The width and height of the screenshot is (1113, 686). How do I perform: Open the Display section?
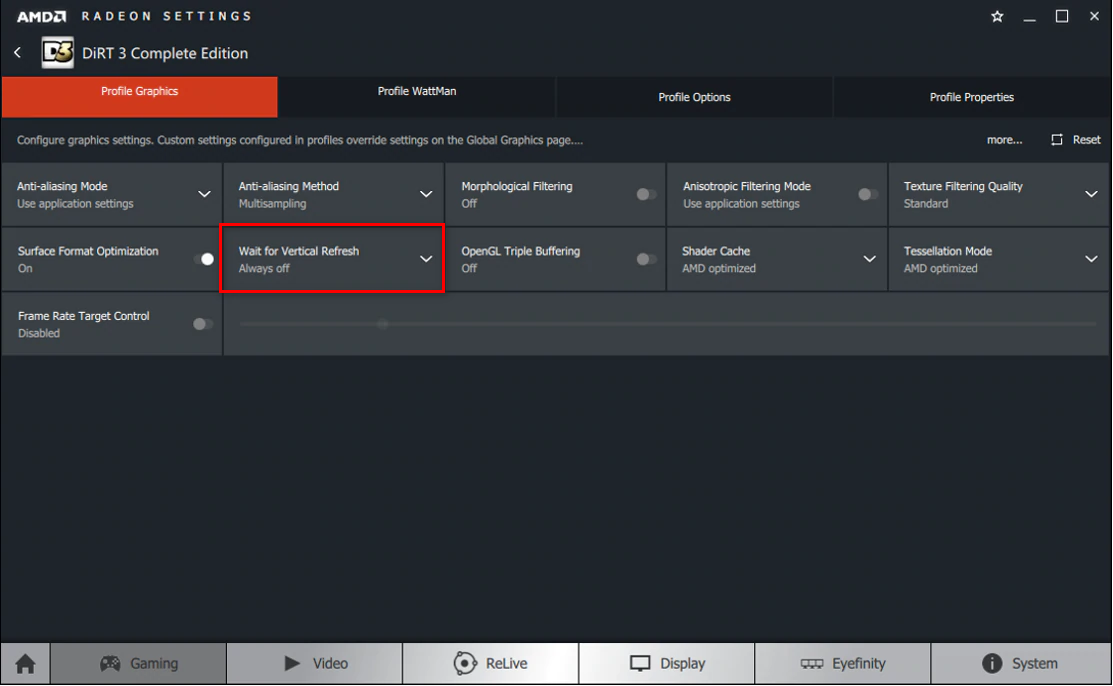point(667,663)
